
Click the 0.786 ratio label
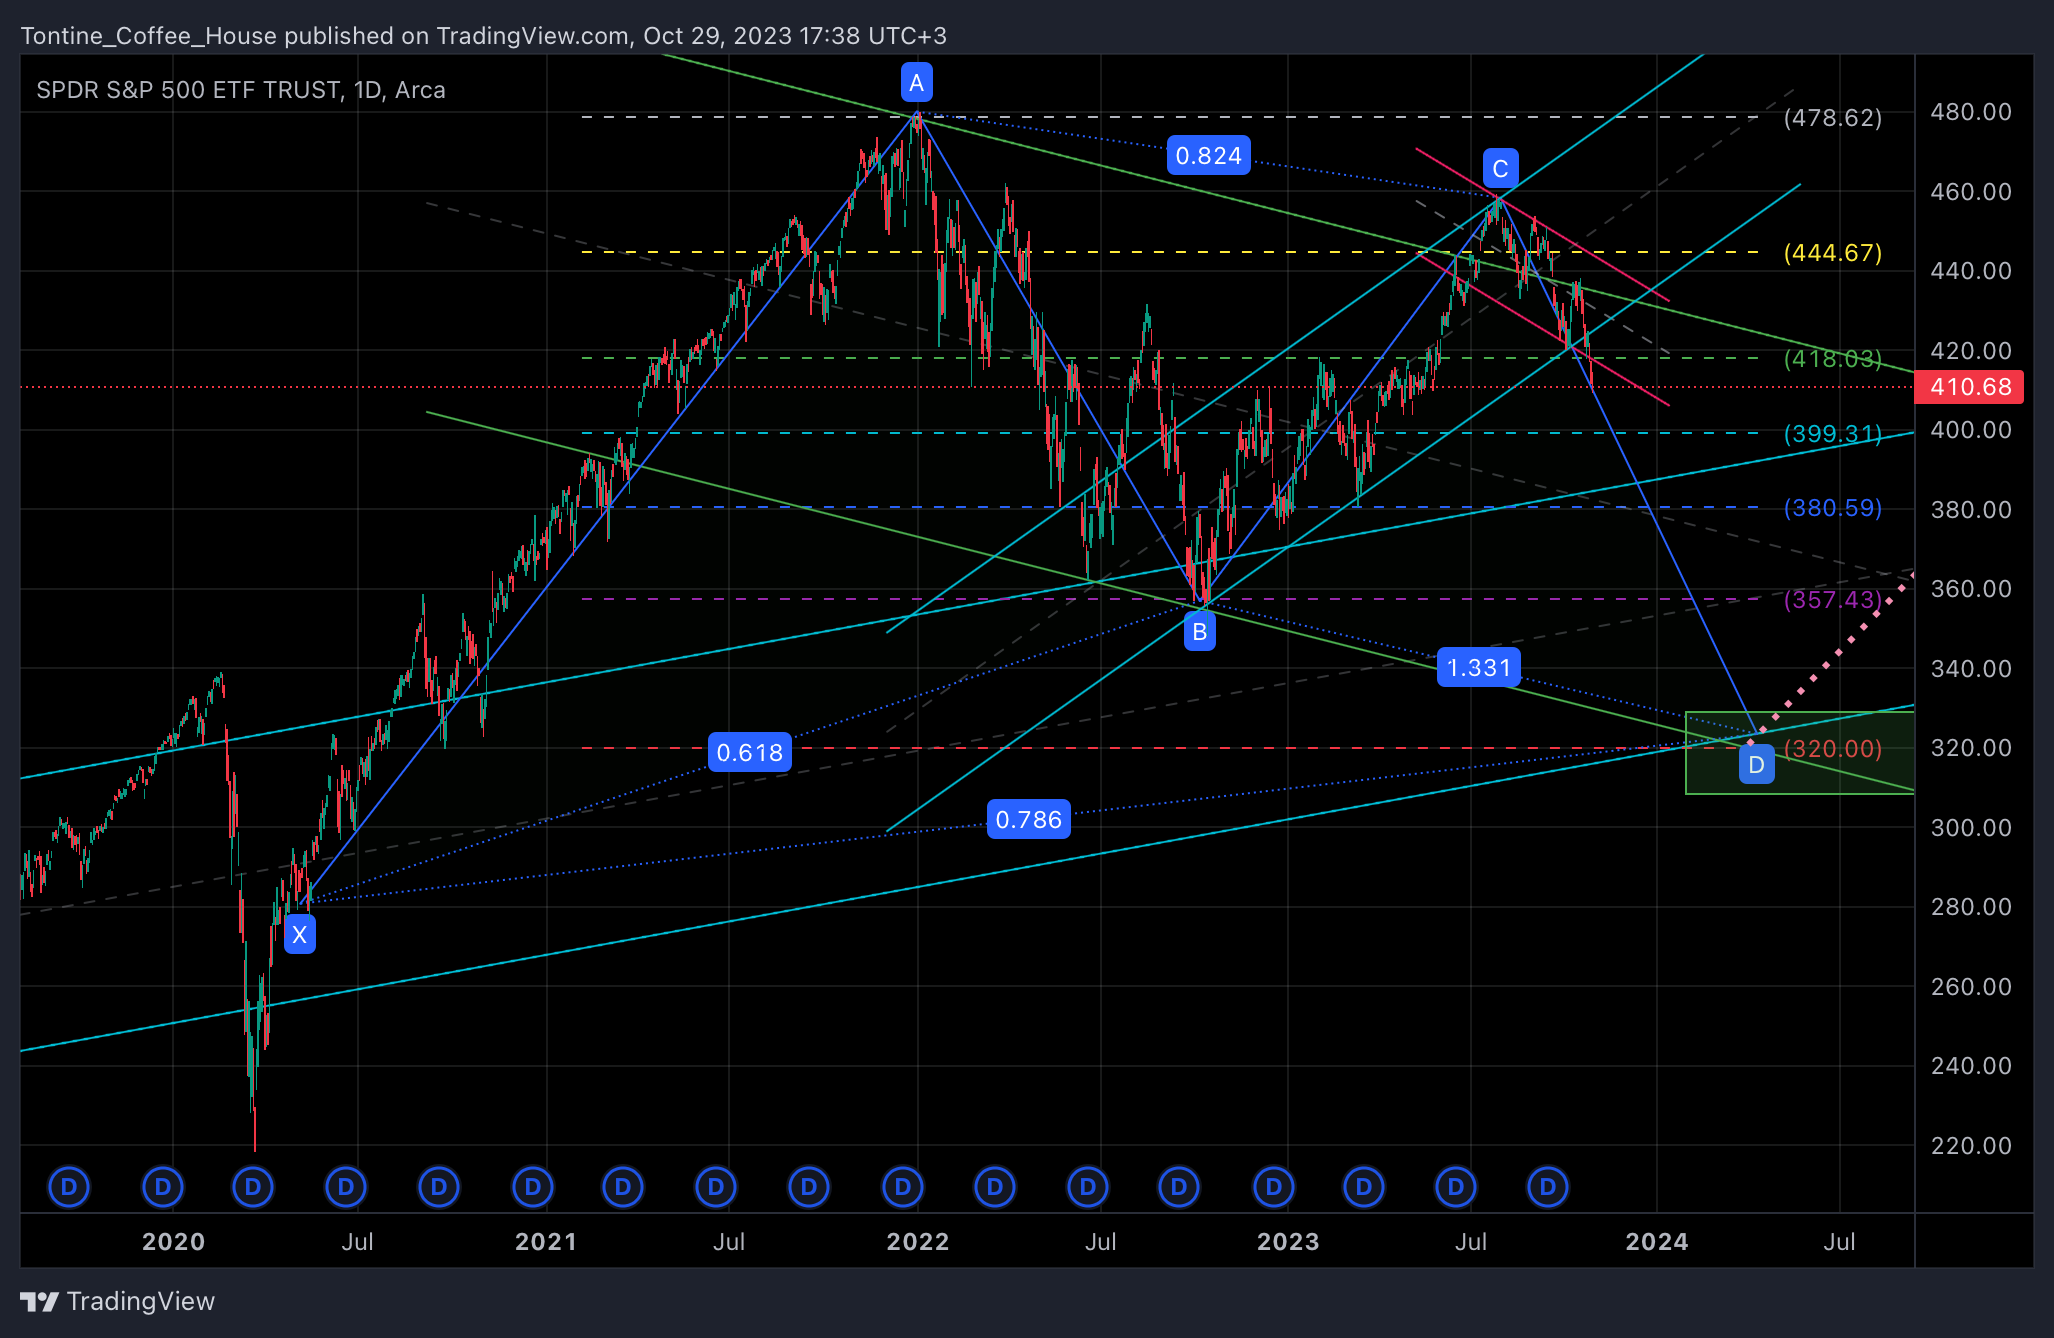pyautogui.click(x=1028, y=819)
